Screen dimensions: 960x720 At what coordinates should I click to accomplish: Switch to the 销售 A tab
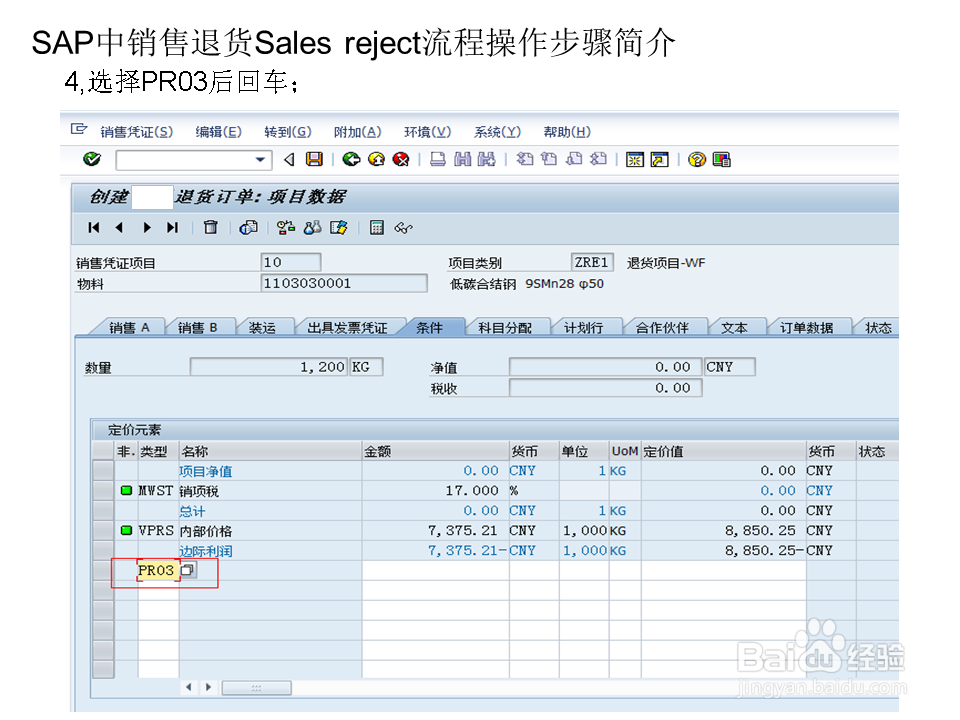click(129, 328)
